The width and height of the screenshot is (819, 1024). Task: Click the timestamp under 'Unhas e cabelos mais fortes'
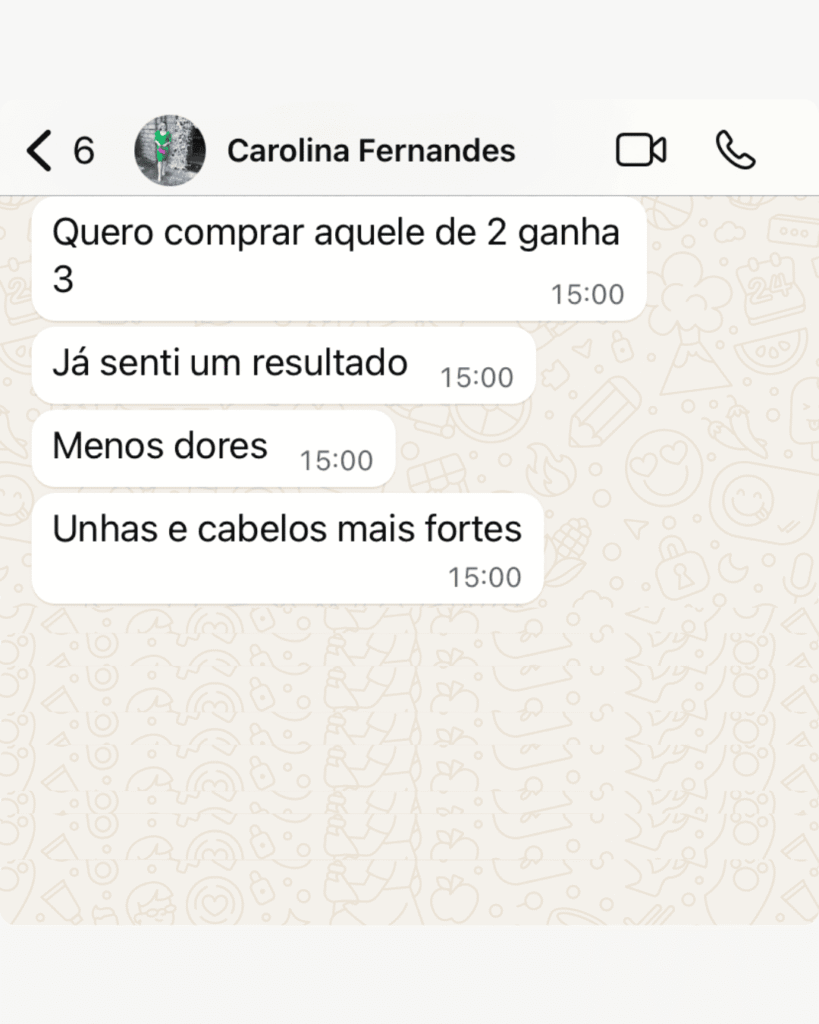click(x=485, y=577)
